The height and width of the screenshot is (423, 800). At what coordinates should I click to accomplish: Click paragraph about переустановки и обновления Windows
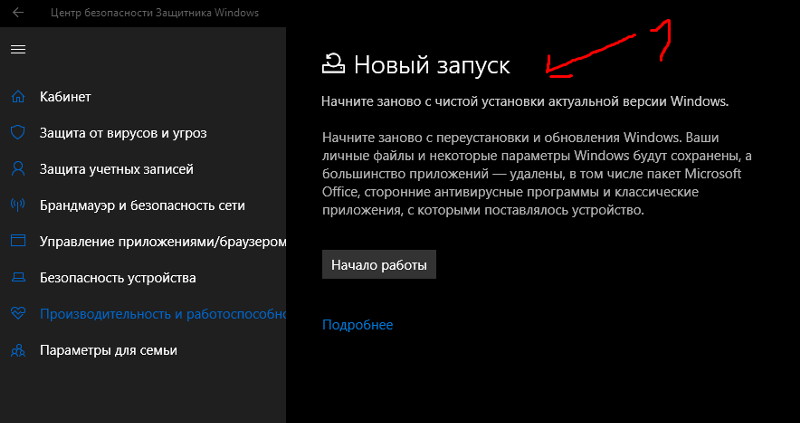point(537,173)
